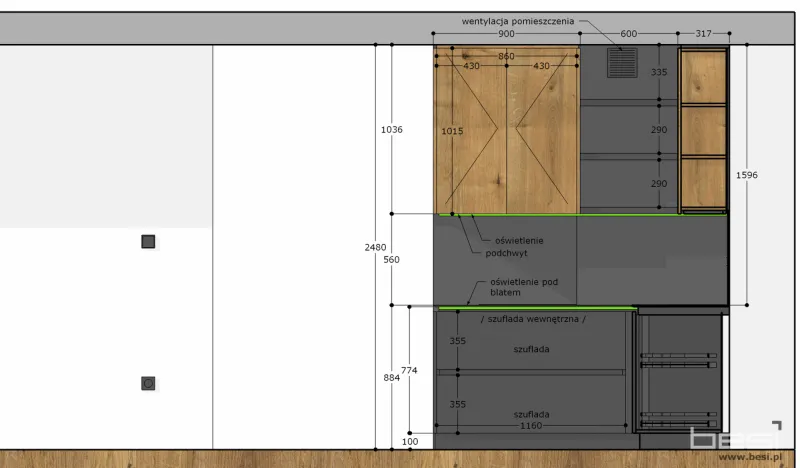Viewport: 800px width, 468px height.
Task: Click the 355 dimension of the lower drawer
Action: click(457, 404)
